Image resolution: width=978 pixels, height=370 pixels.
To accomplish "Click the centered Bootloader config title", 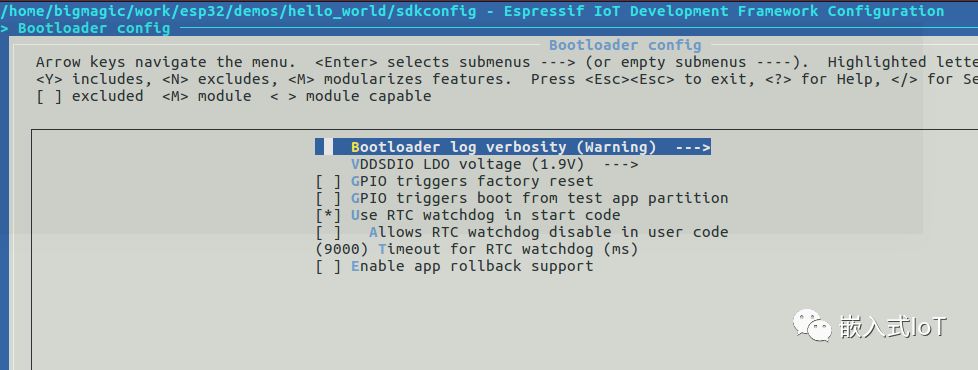I will pos(625,45).
